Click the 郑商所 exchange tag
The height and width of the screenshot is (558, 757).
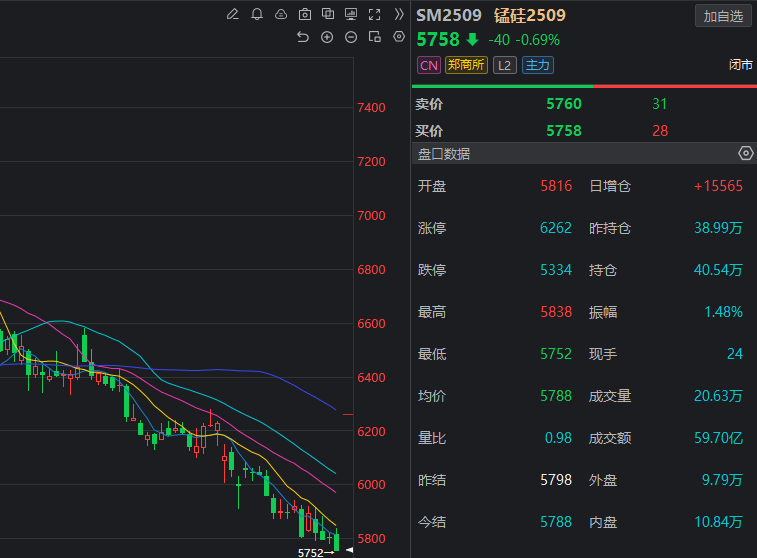pyautogui.click(x=466, y=65)
